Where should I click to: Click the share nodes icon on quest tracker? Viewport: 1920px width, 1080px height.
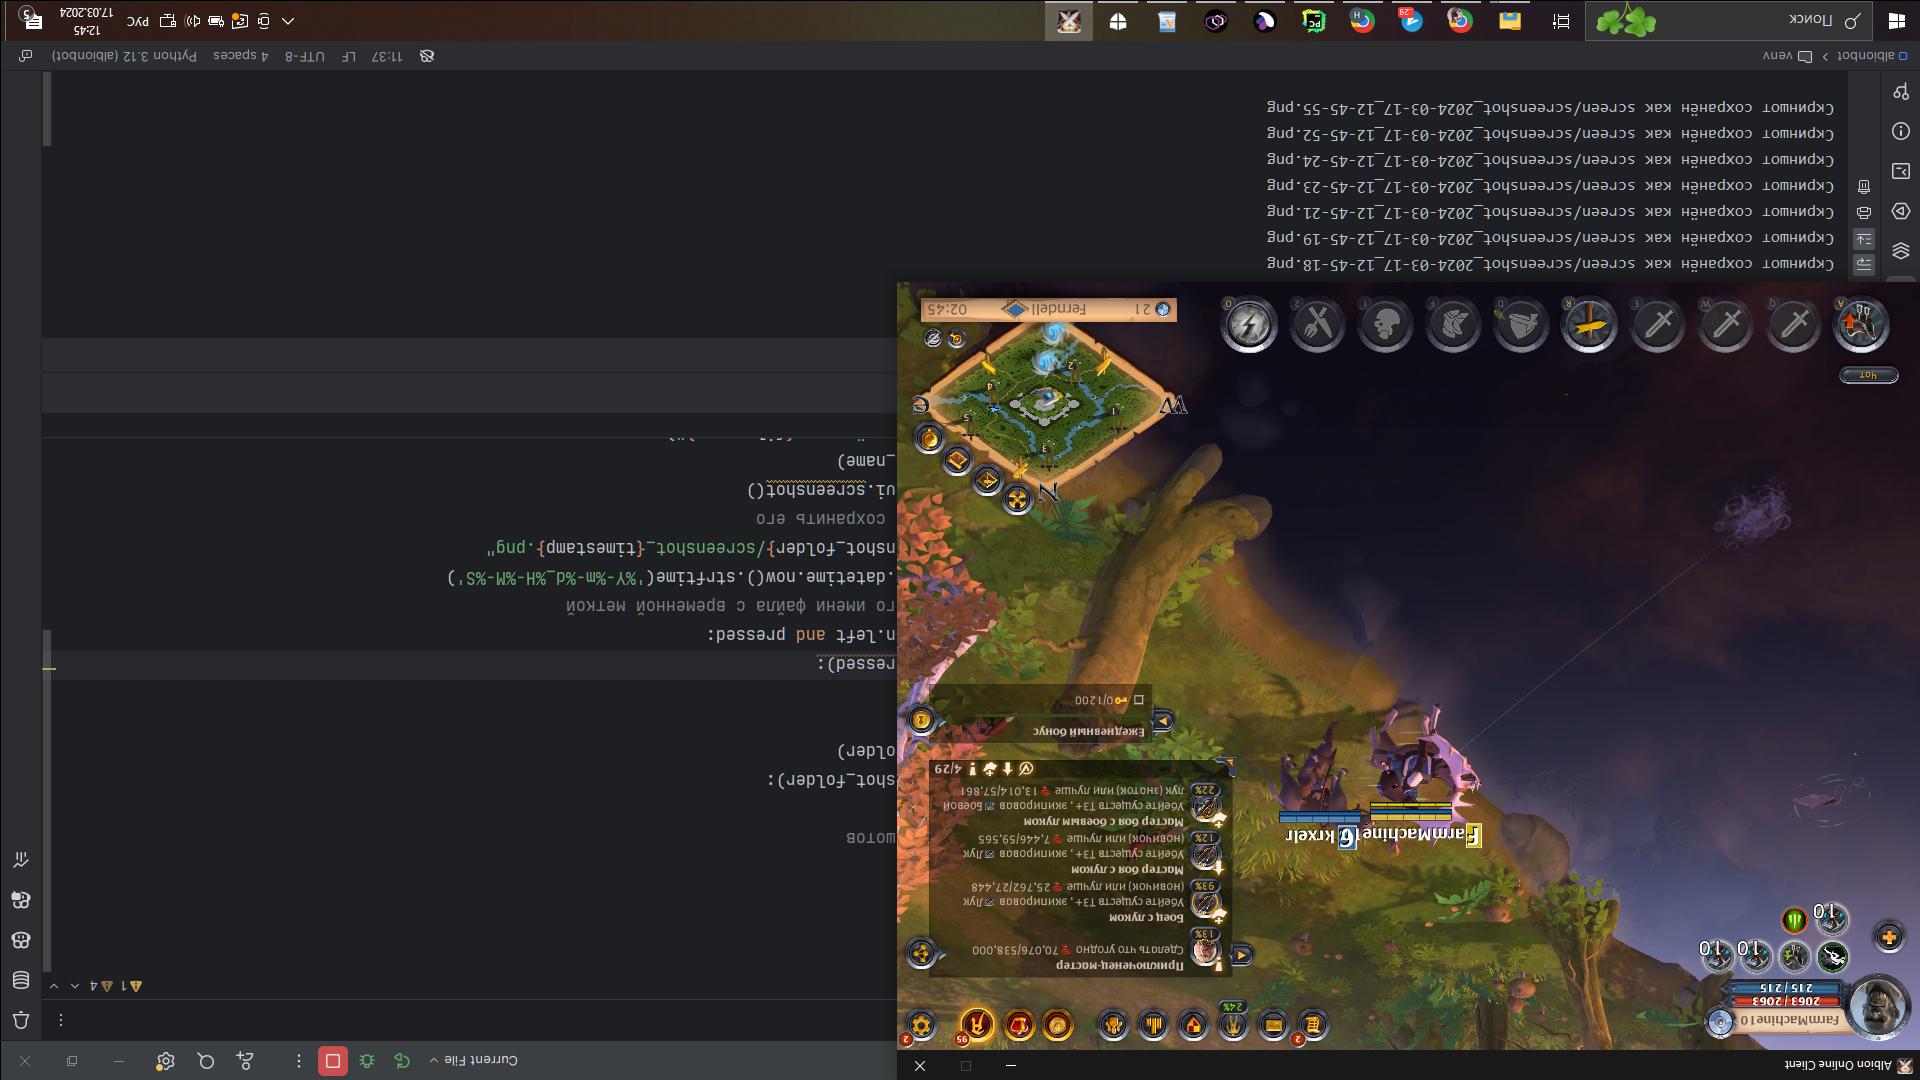(x=921, y=953)
